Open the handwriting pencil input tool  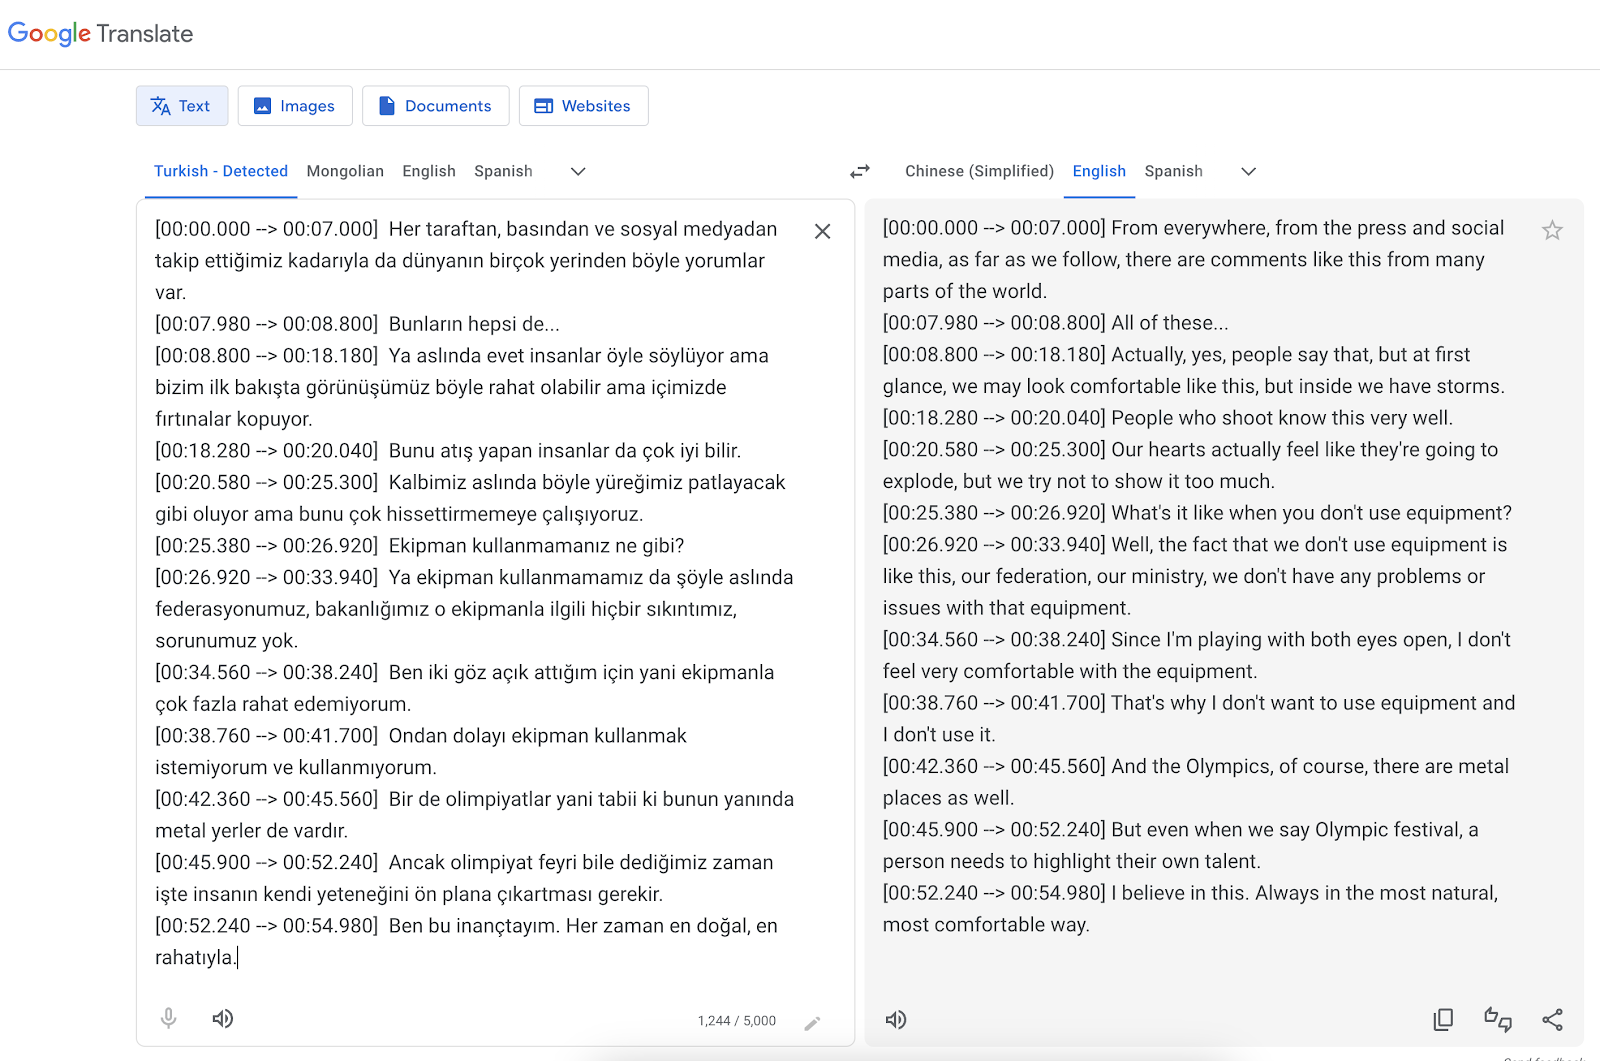click(812, 1022)
